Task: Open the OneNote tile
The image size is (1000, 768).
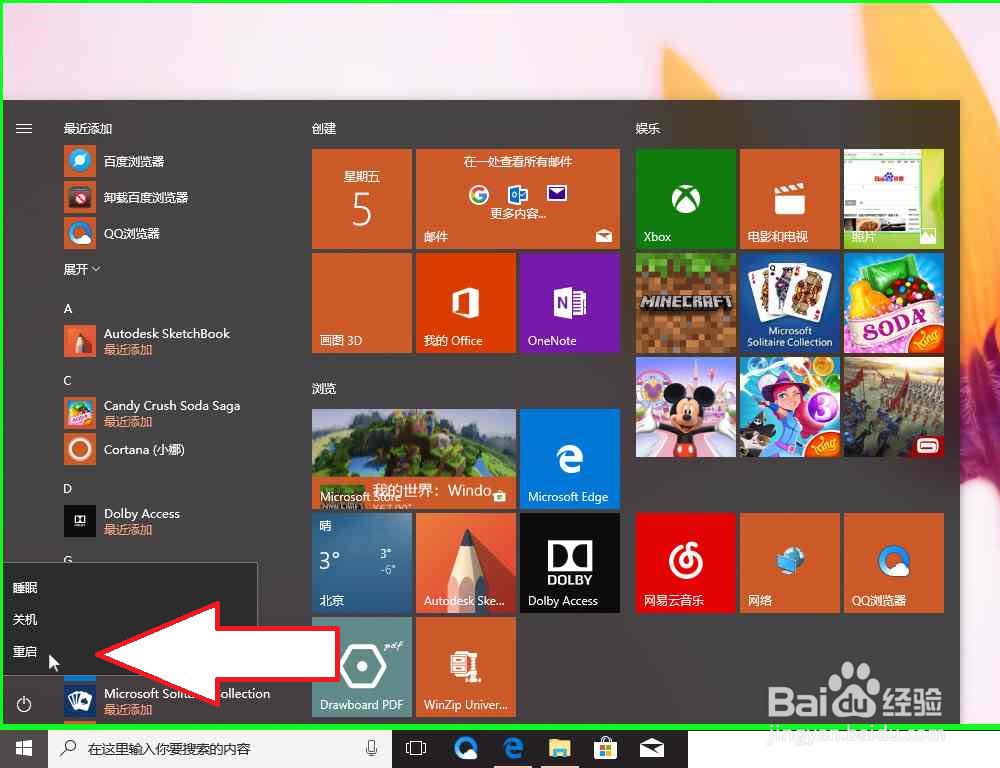Action: (x=569, y=302)
